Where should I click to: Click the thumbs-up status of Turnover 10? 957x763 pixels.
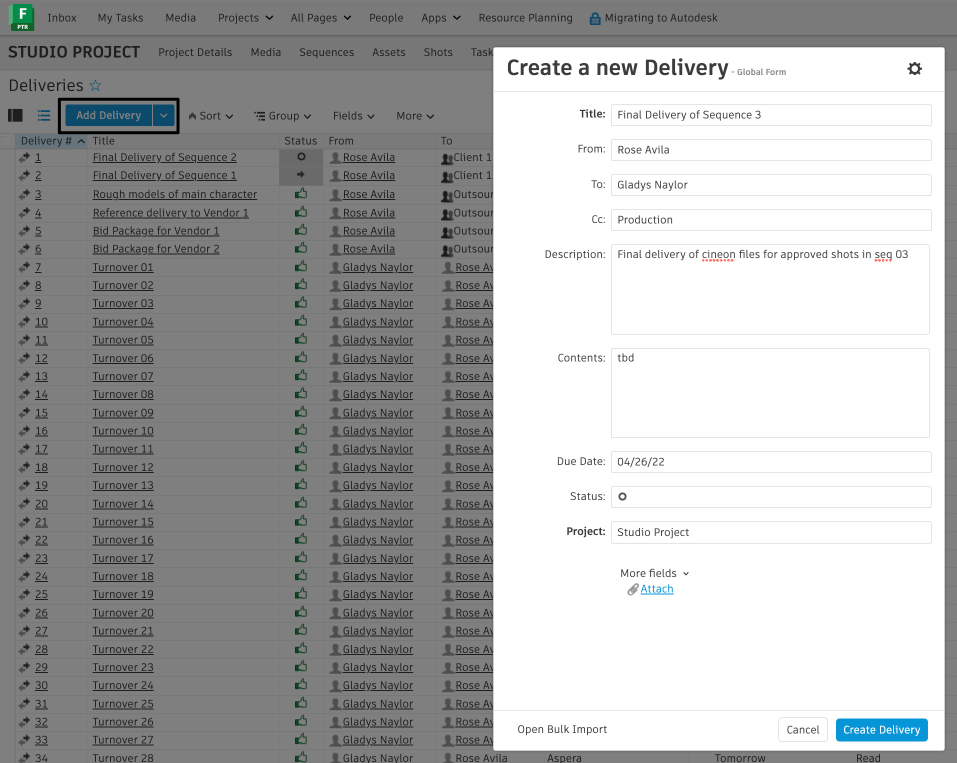point(301,430)
